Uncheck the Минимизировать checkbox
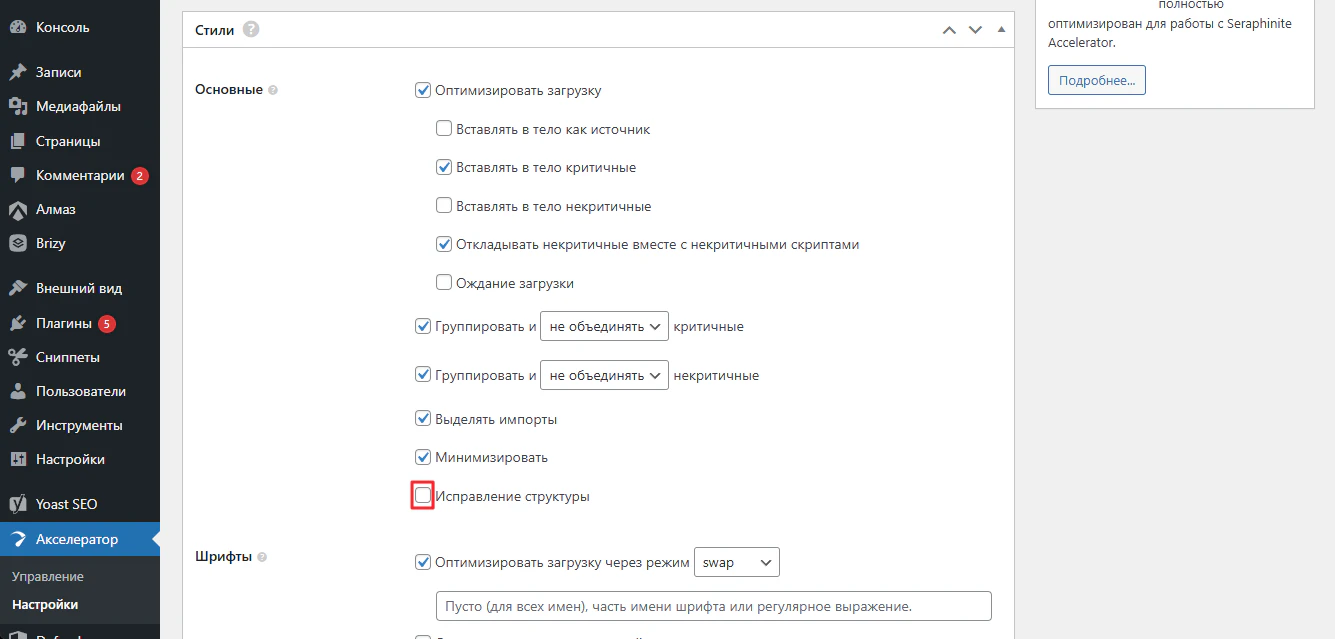Viewport: 1335px width, 639px height. (423, 458)
